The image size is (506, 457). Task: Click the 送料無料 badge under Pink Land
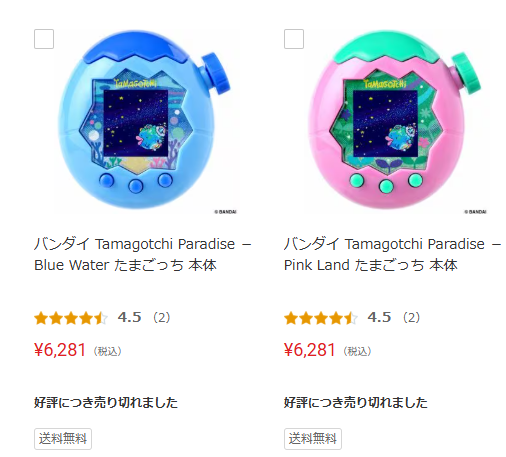click(x=313, y=439)
